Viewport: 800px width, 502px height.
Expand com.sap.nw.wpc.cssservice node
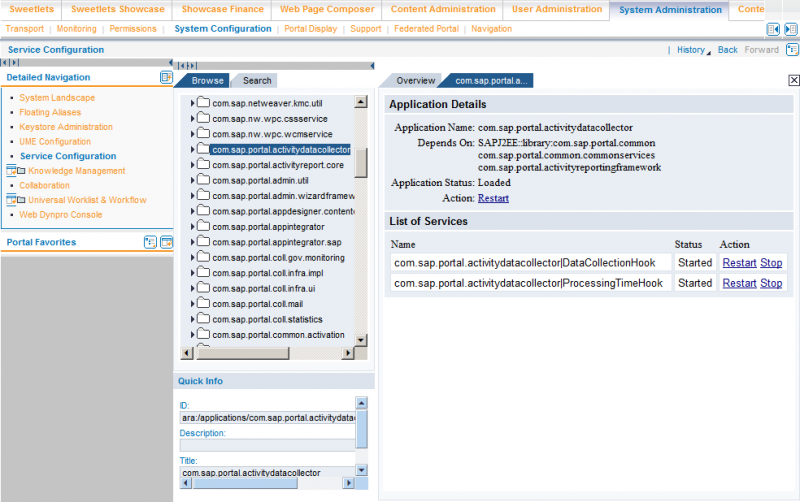coord(192,118)
